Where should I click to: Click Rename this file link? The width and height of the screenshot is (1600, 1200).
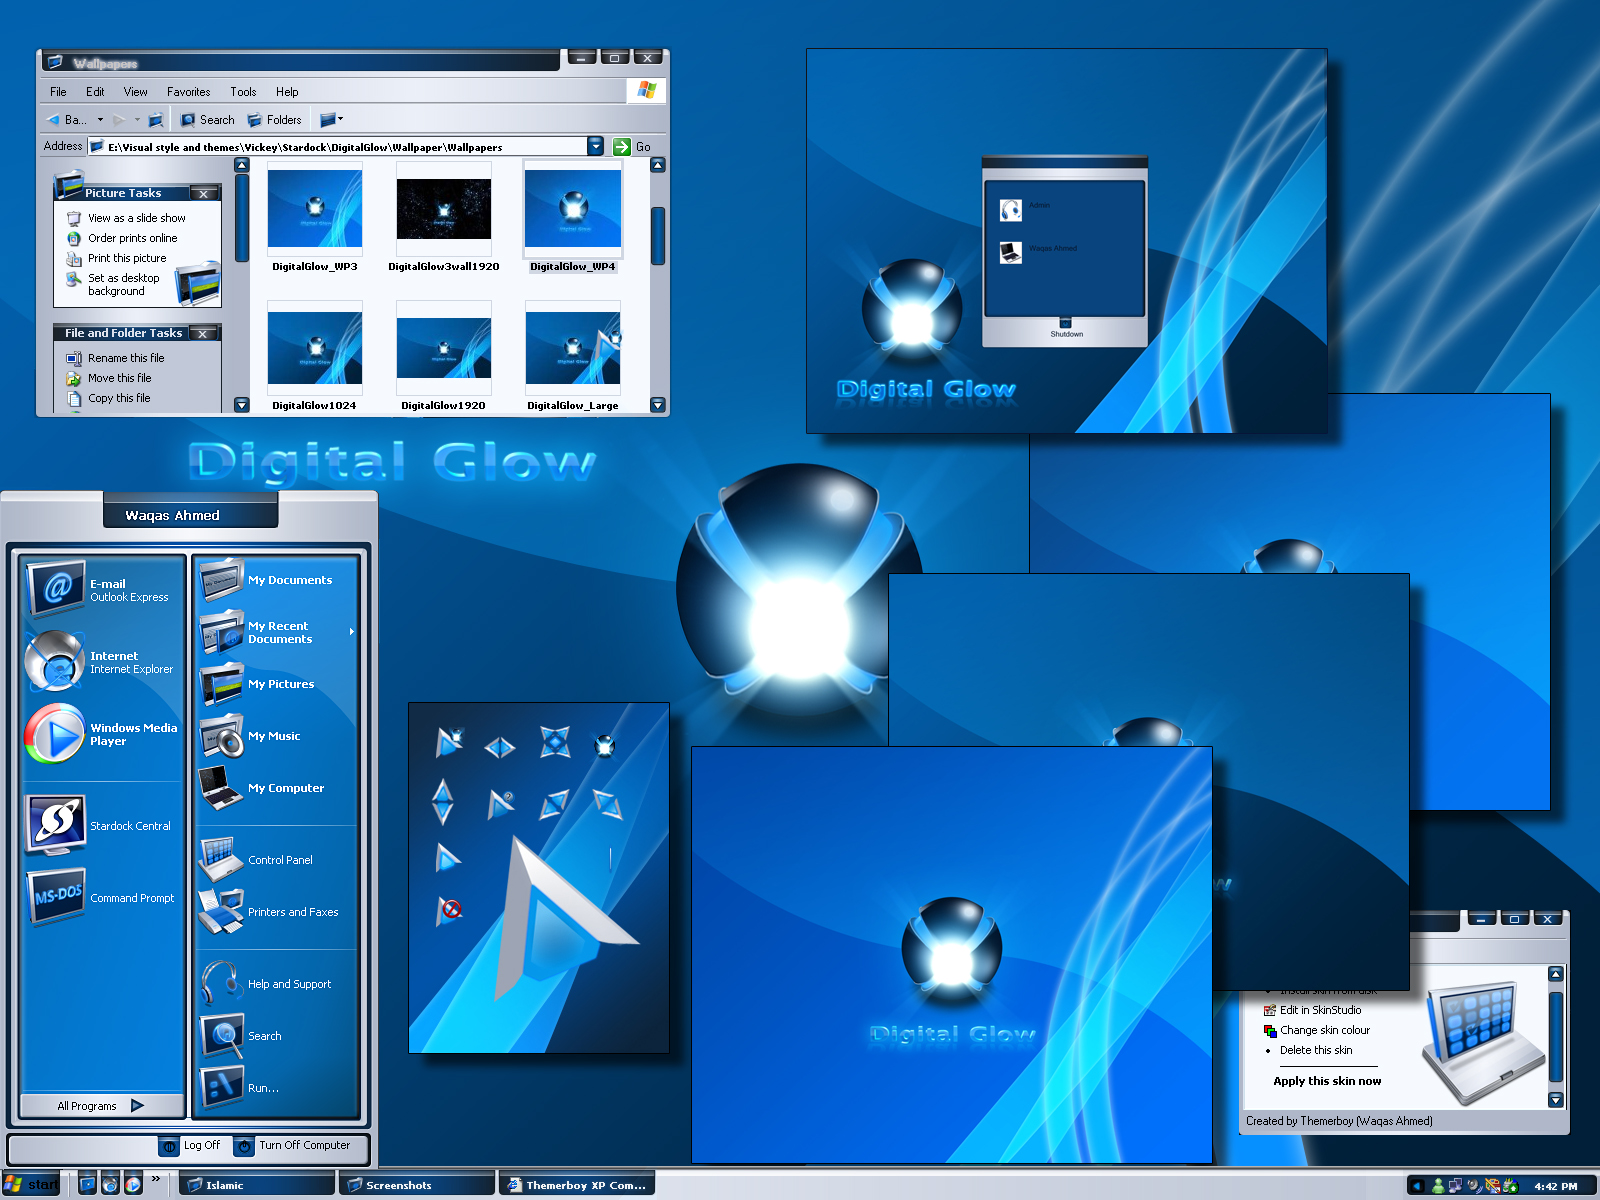[x=126, y=358]
